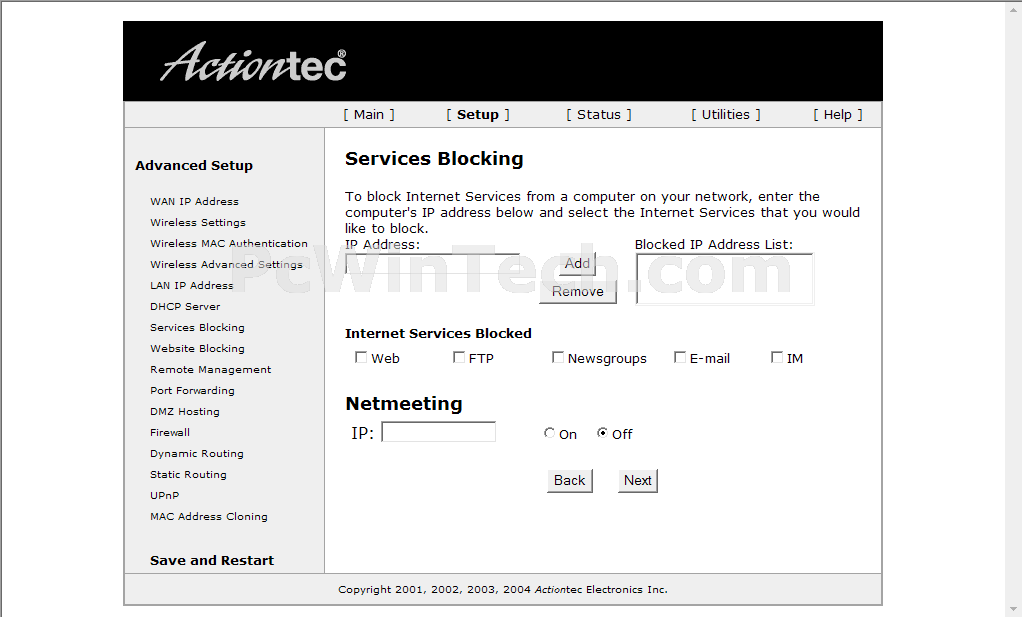Select the Setup tab
This screenshot has height=617, width=1022.
(478, 115)
